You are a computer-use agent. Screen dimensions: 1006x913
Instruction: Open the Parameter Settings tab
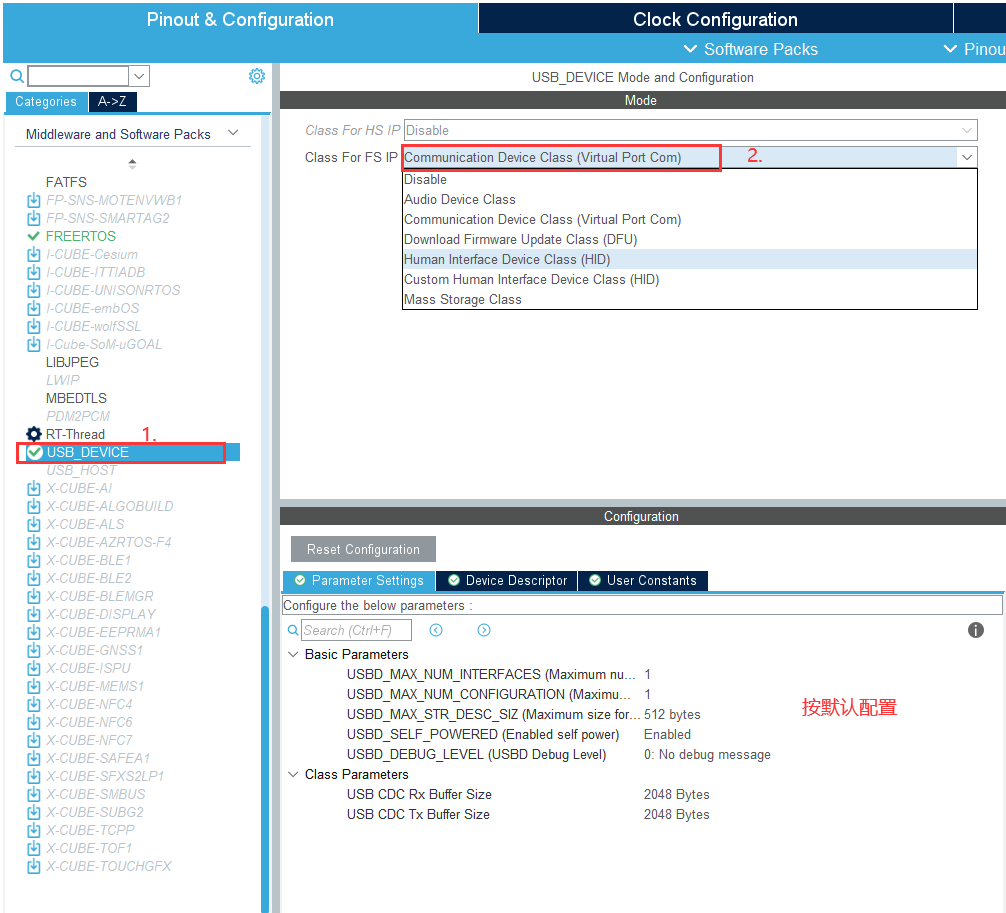tap(359, 581)
